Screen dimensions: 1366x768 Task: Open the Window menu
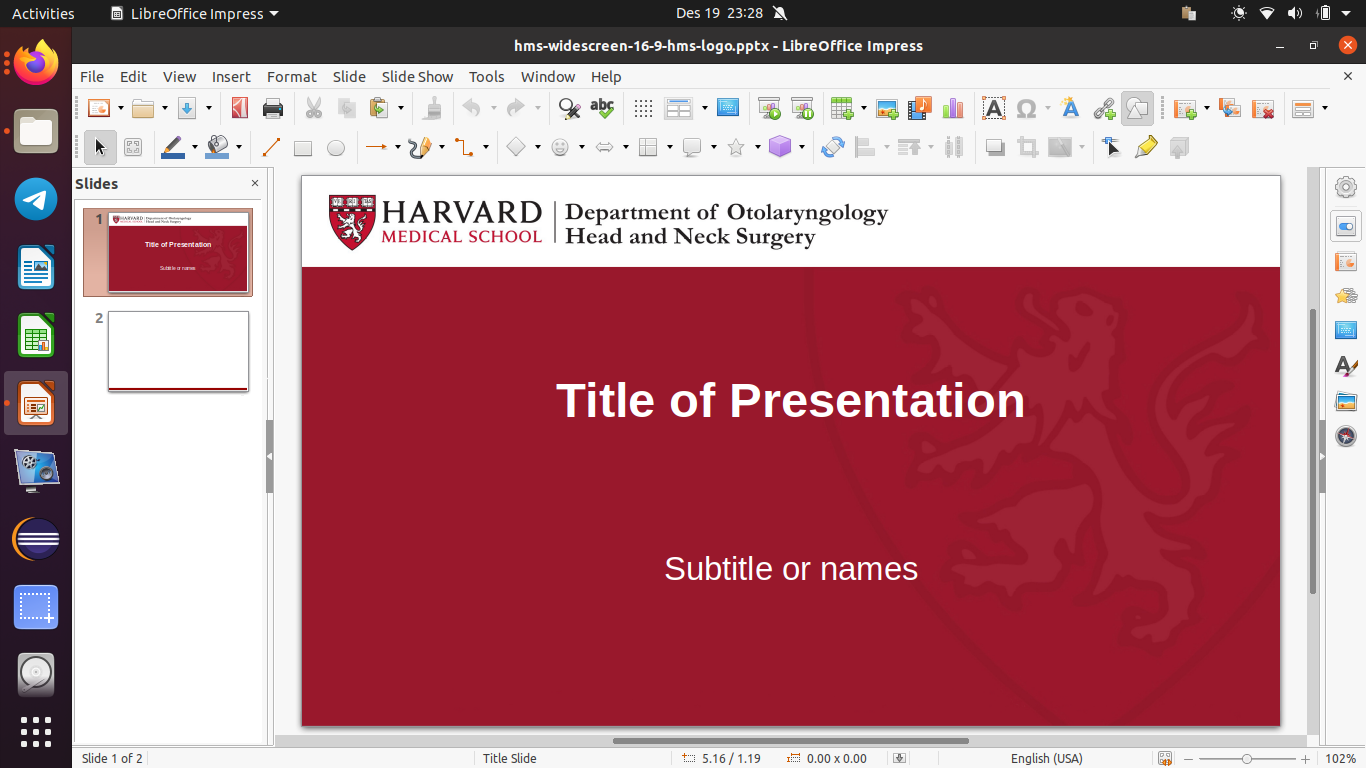(548, 76)
